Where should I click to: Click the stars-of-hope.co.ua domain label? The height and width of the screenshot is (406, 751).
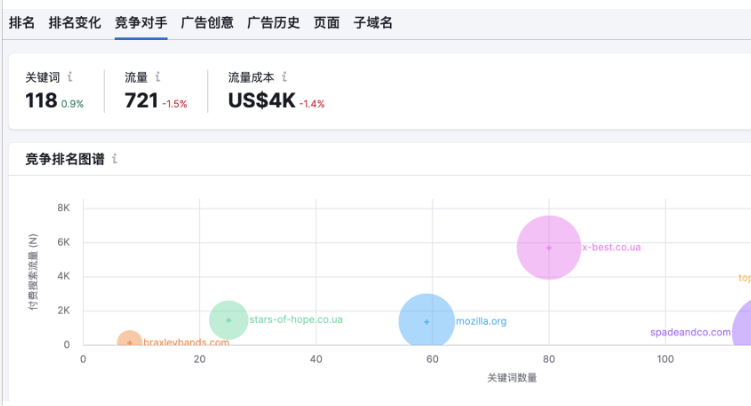(x=296, y=320)
